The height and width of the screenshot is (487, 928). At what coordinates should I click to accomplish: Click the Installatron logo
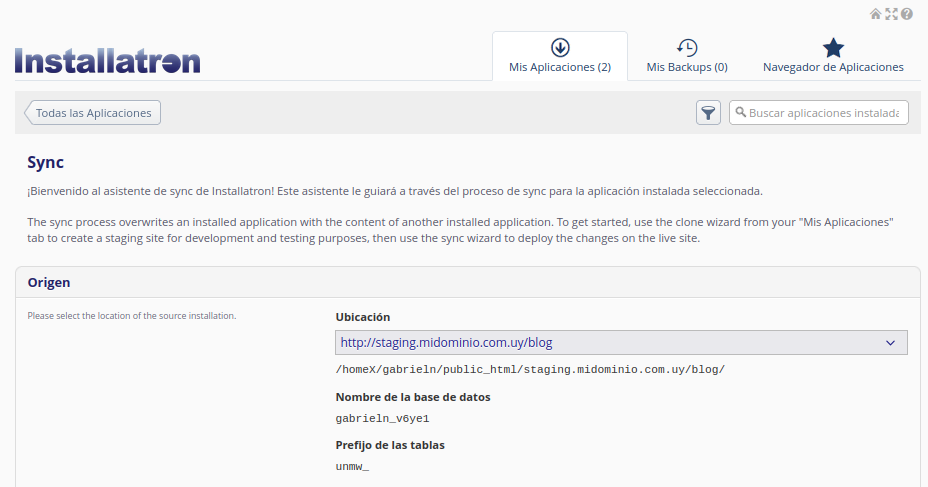[x=108, y=60]
